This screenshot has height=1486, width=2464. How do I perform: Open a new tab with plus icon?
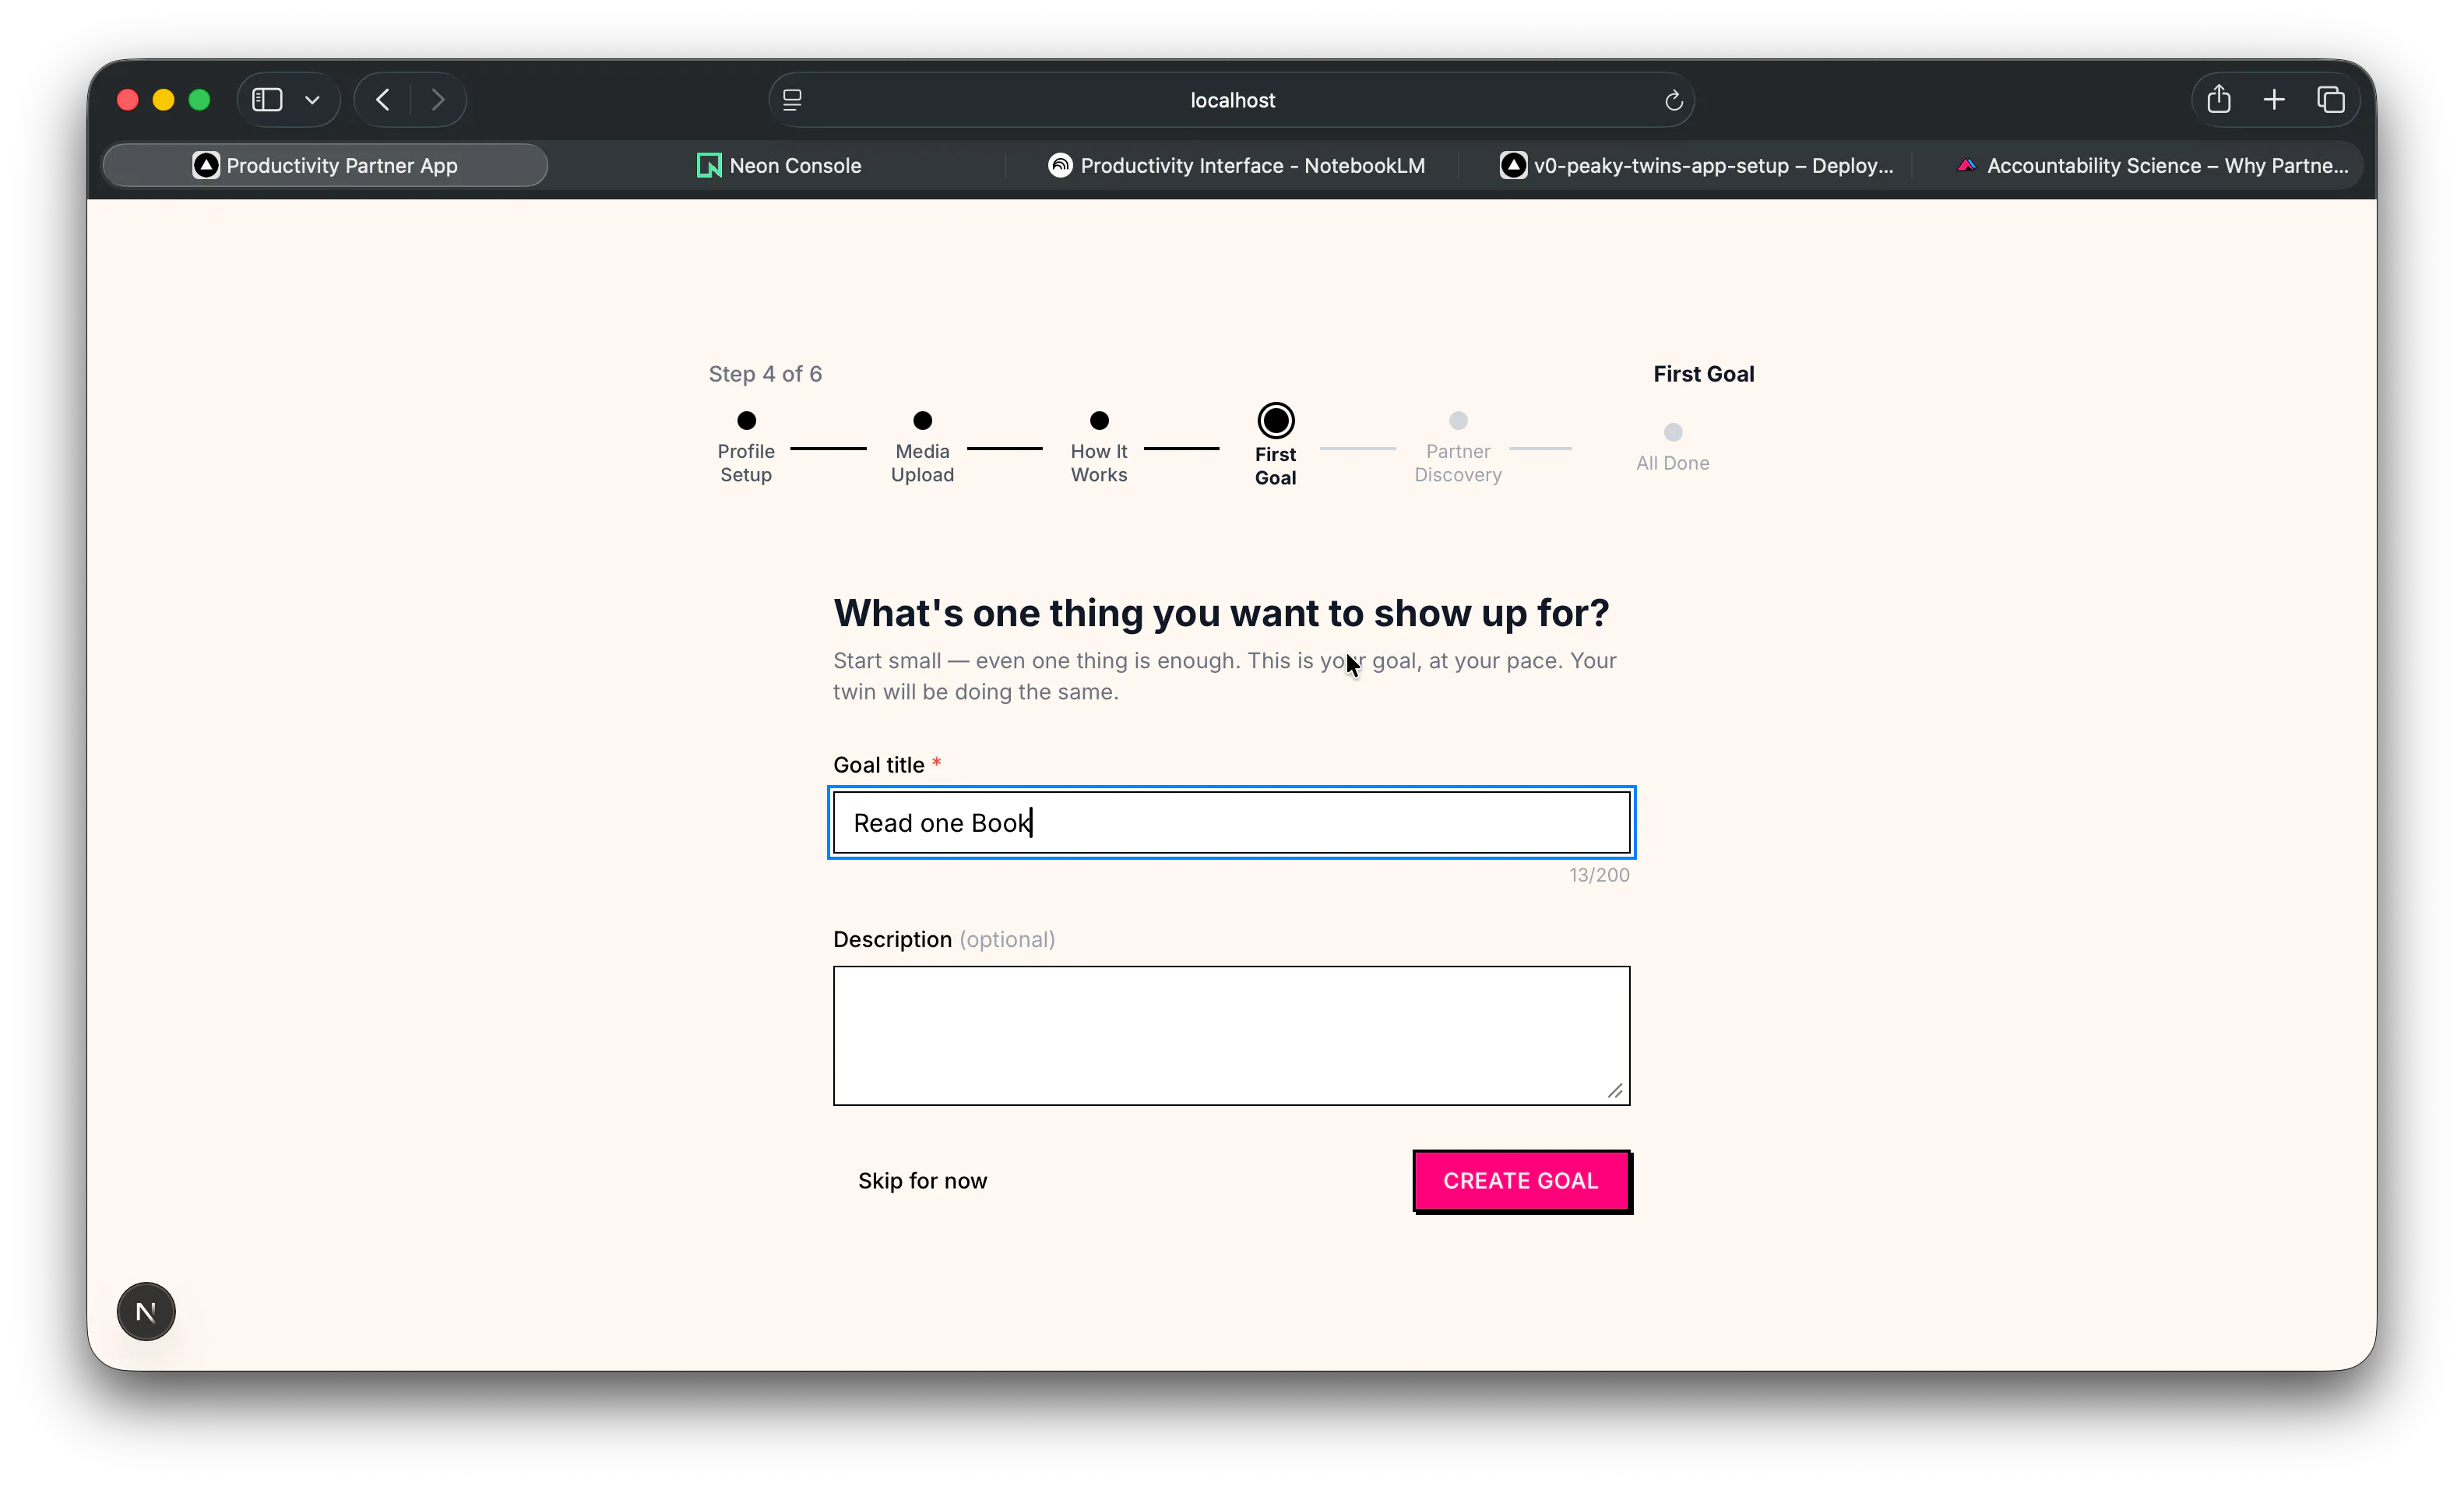pos(2274,100)
